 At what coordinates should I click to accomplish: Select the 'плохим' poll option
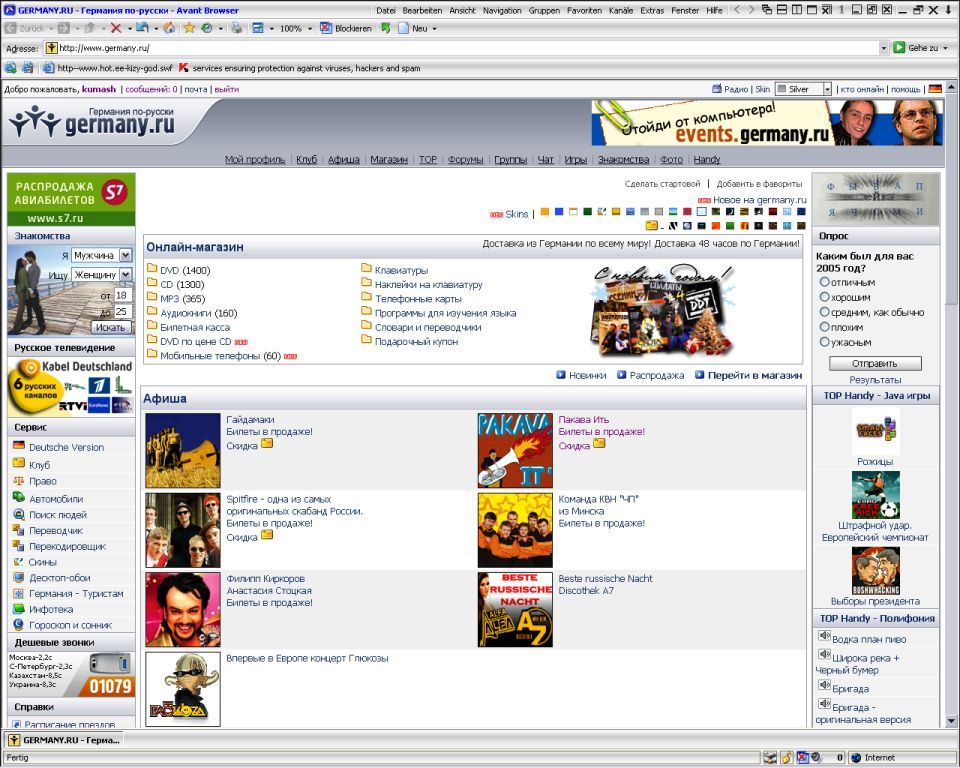pyautogui.click(x=825, y=327)
